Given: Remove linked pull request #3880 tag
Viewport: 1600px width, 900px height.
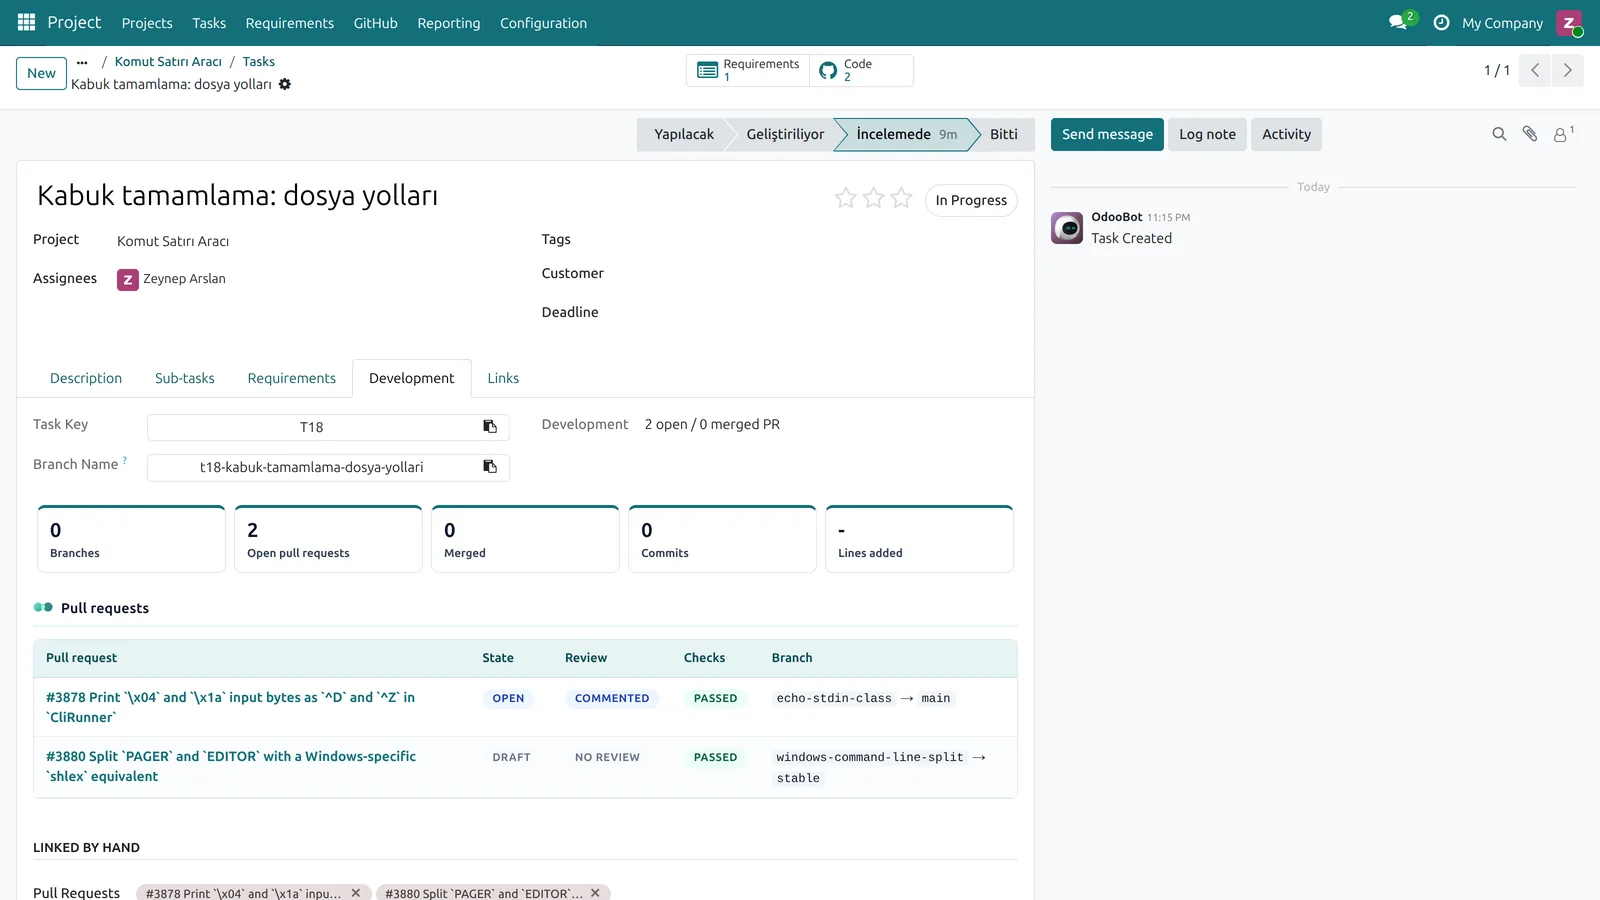Looking at the screenshot, I should coord(595,893).
